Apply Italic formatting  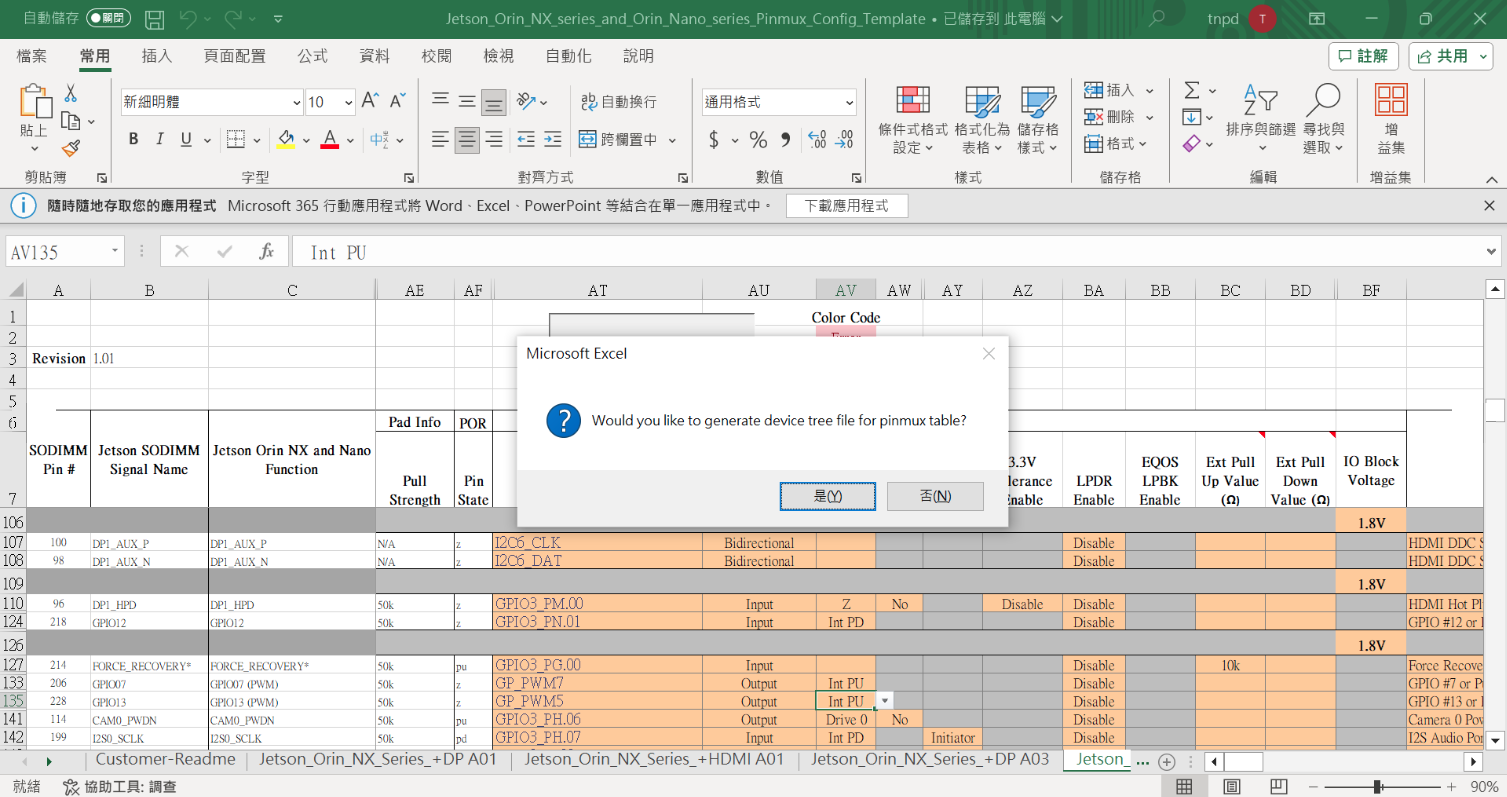pyautogui.click(x=160, y=139)
